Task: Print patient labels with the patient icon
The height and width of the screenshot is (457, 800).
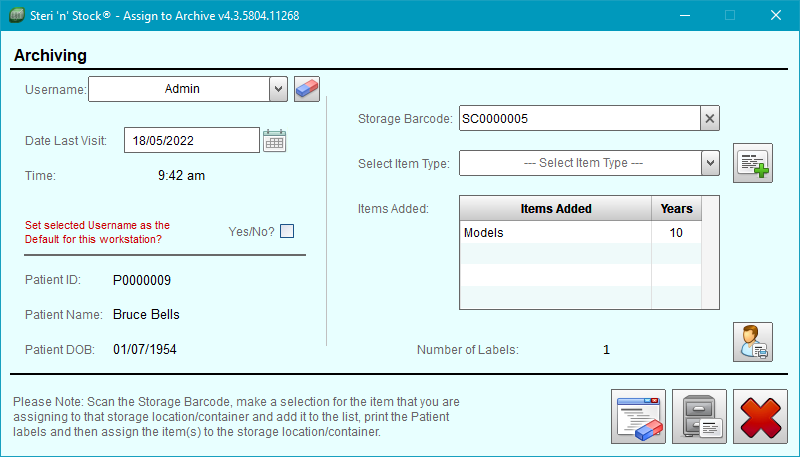Action: [x=753, y=342]
